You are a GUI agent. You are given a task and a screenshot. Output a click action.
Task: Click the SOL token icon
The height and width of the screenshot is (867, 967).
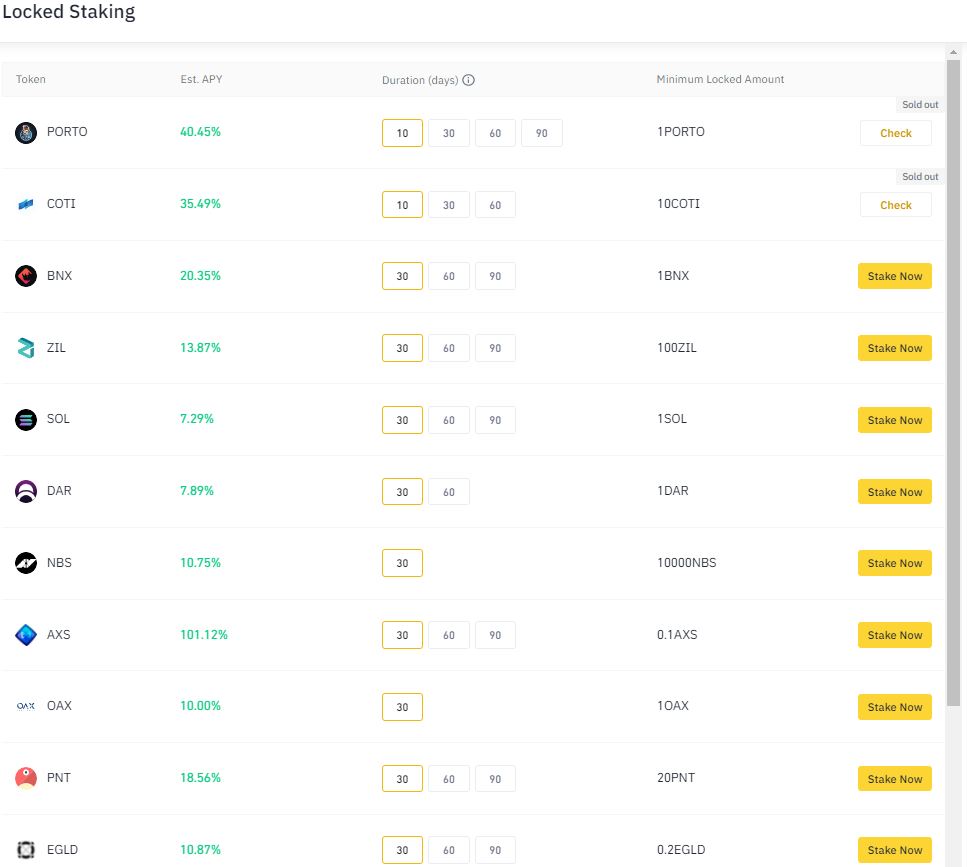click(x=26, y=420)
